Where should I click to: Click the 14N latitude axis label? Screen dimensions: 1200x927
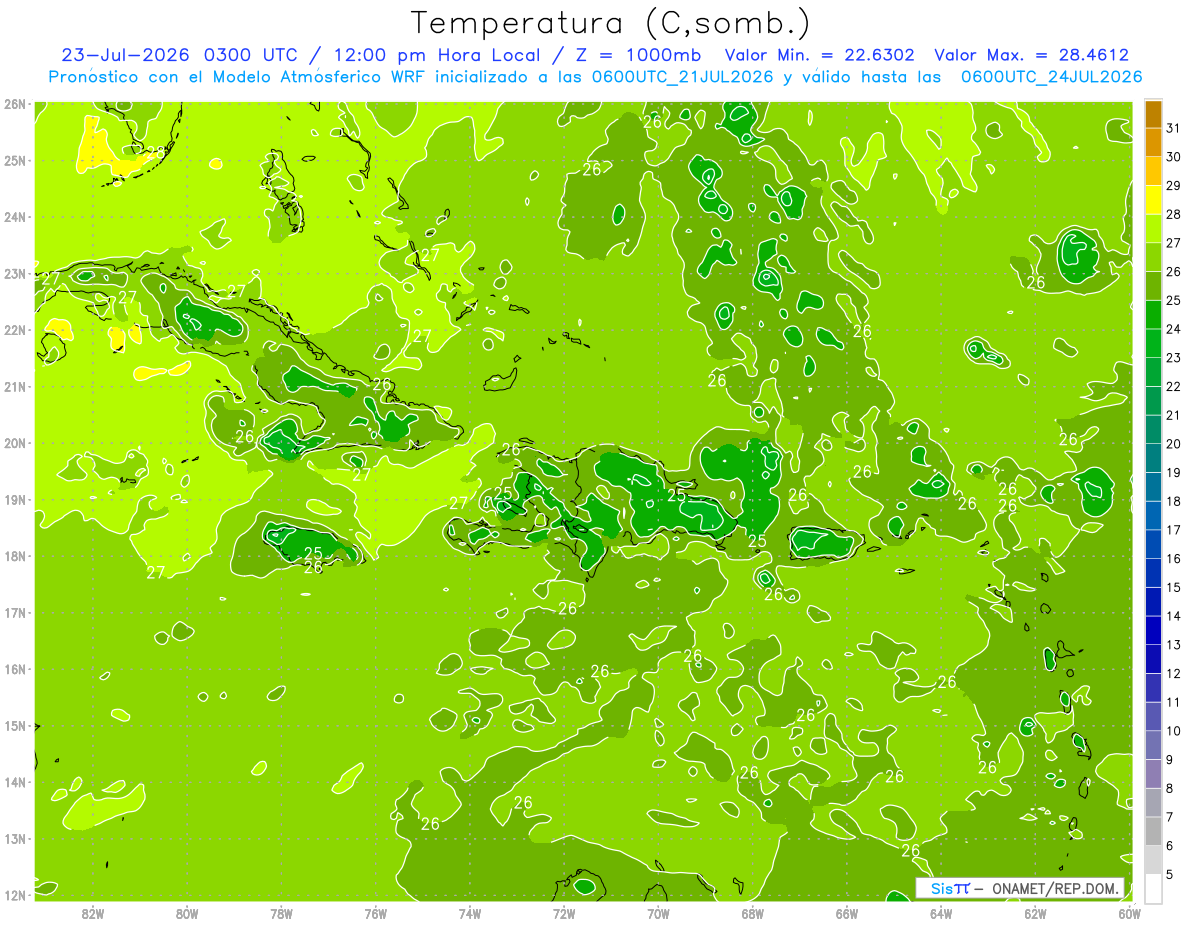pyautogui.click(x=14, y=782)
